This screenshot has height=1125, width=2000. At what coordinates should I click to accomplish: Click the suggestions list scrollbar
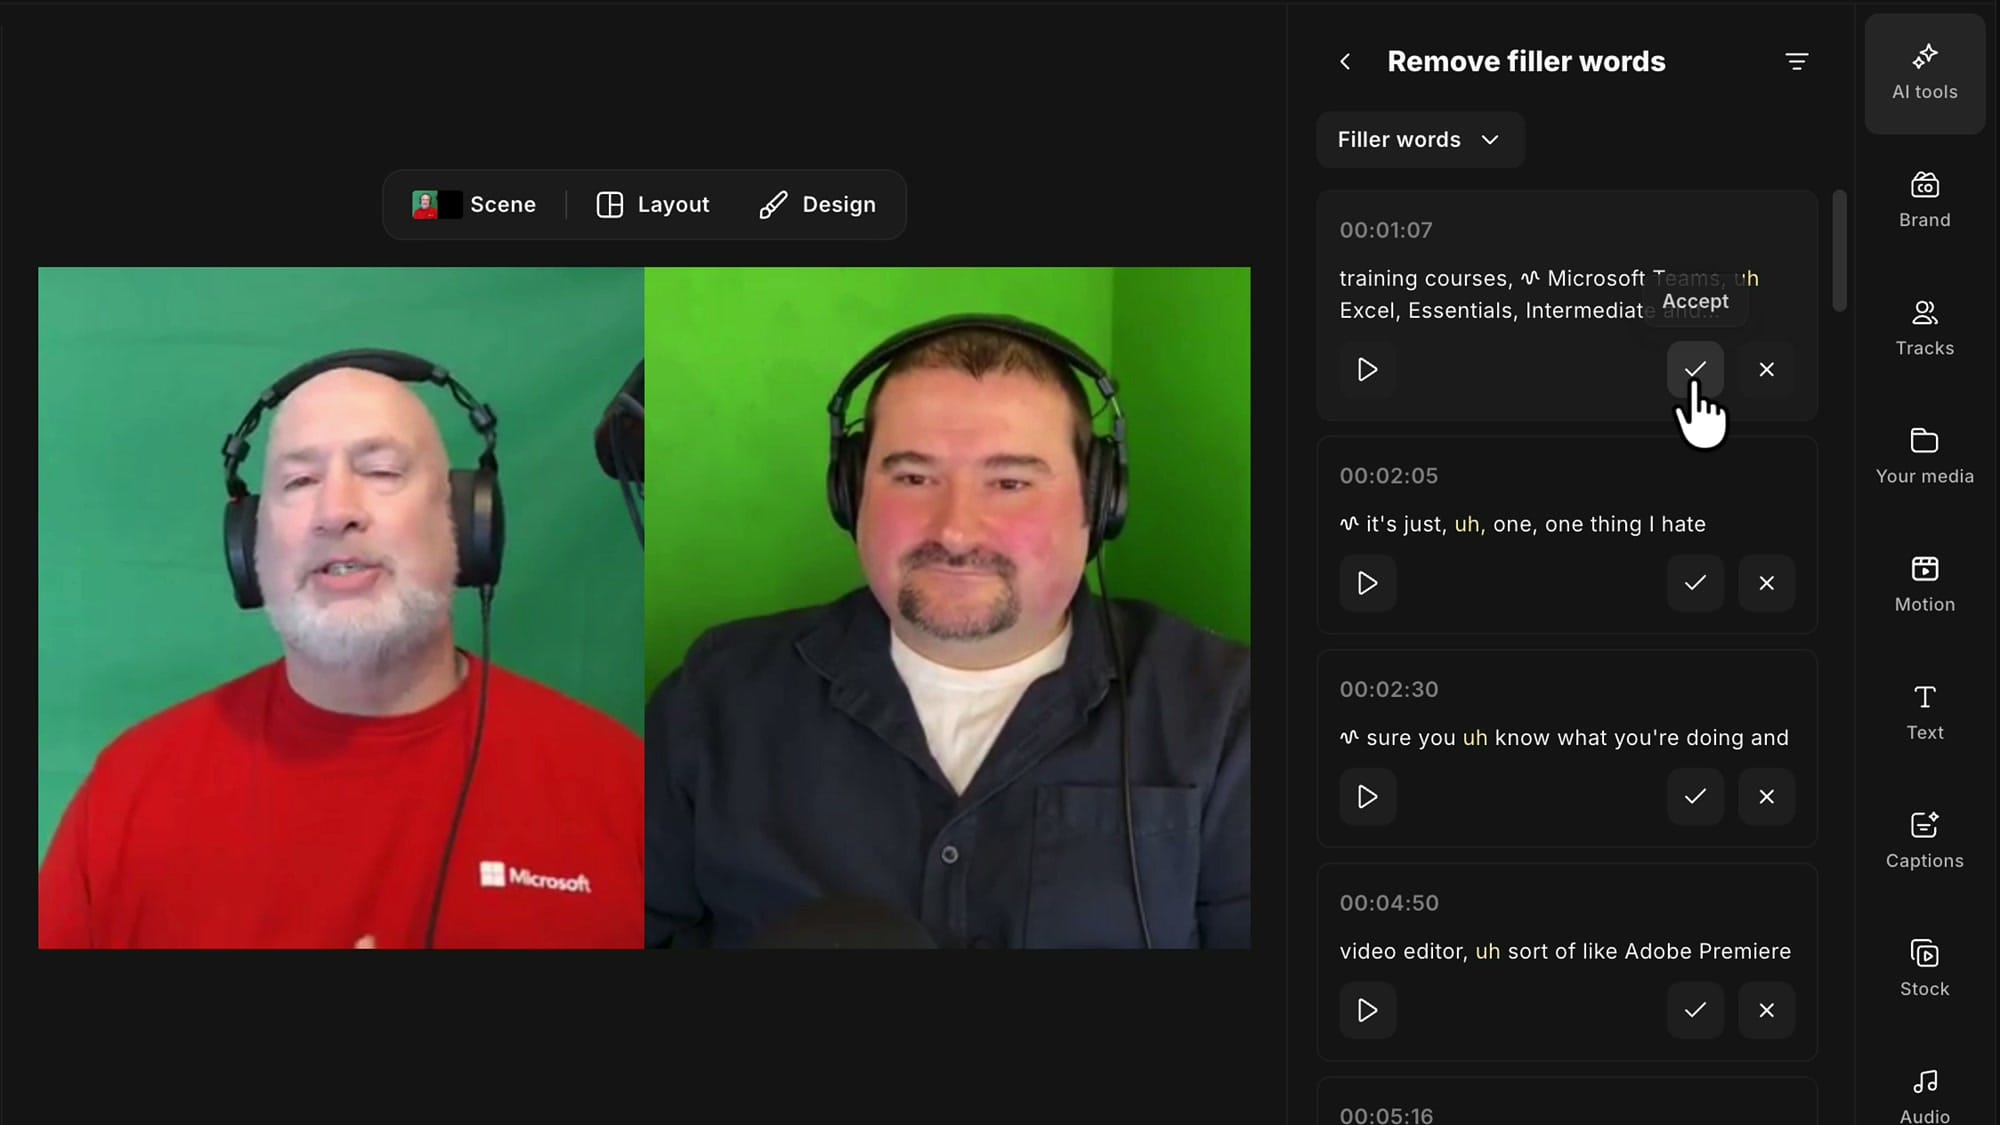(1839, 251)
